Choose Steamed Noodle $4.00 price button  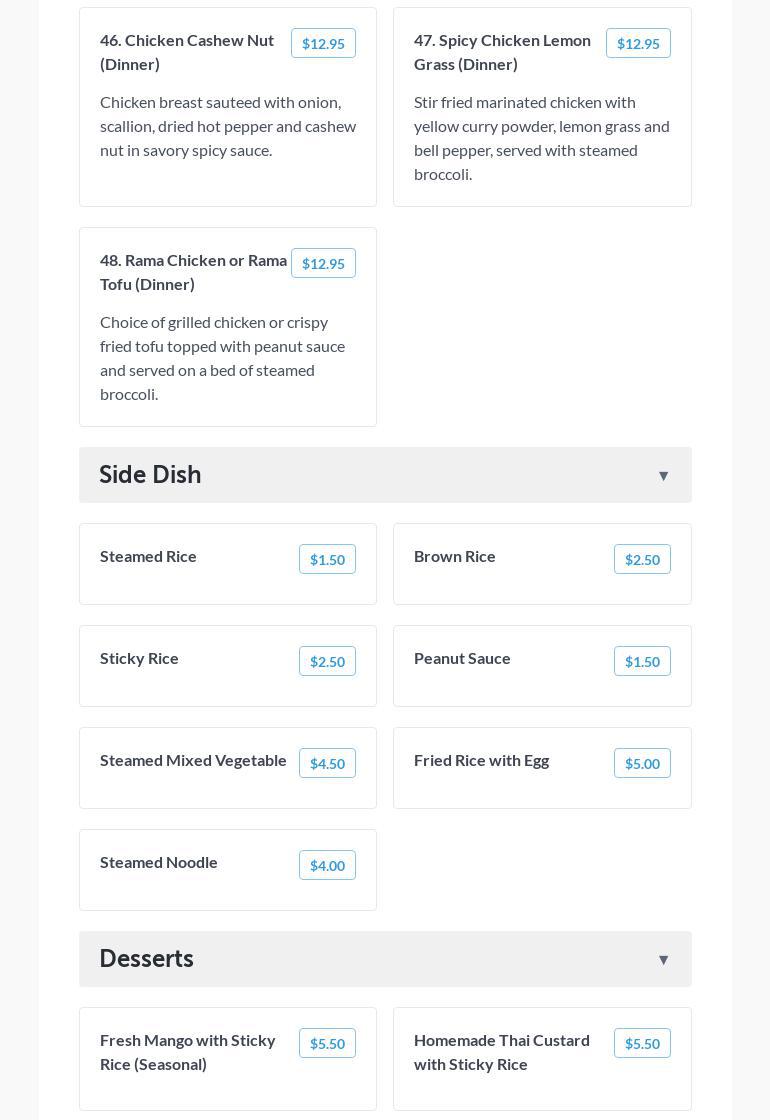coord(327,866)
